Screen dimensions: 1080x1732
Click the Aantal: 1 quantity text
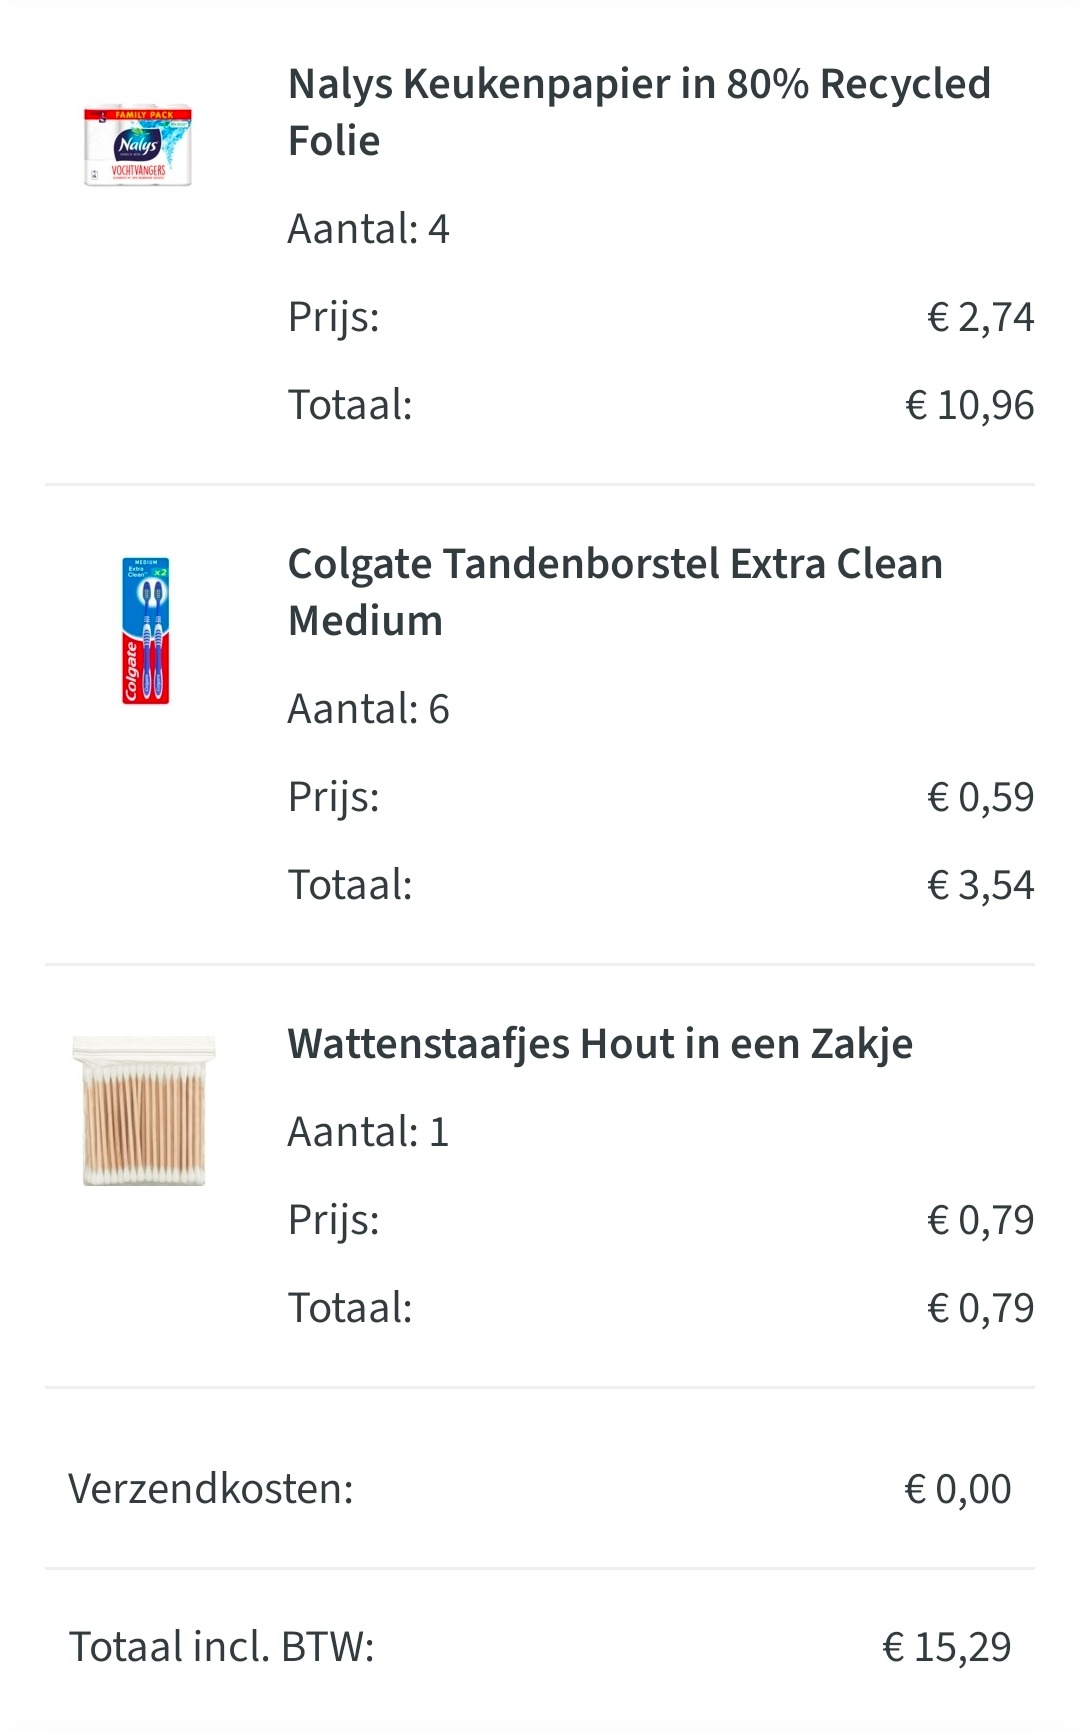pyautogui.click(x=368, y=1132)
